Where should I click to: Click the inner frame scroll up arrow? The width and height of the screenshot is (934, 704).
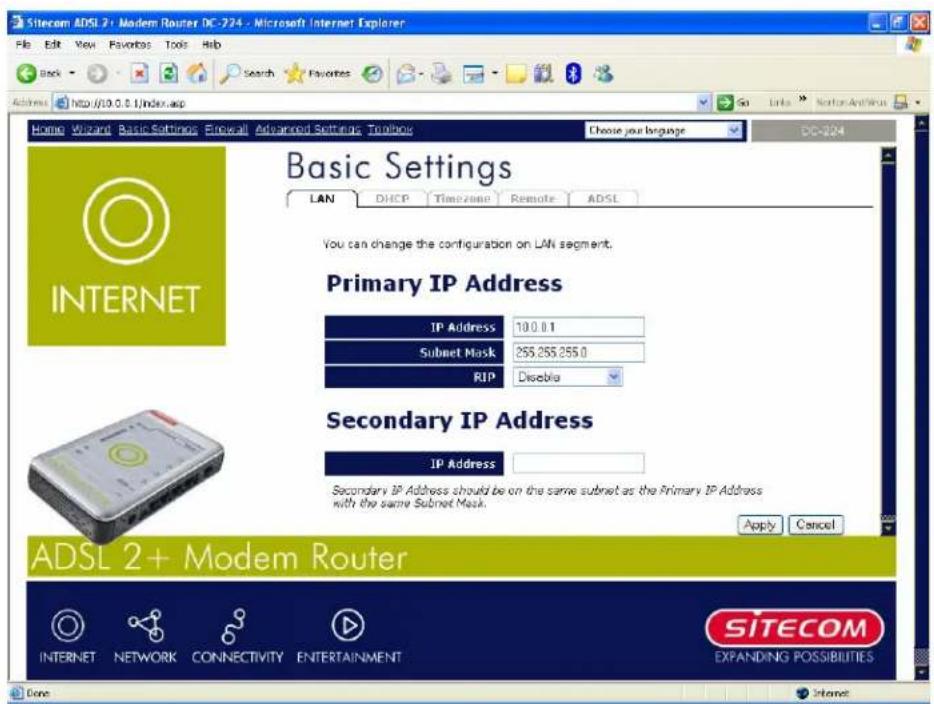888,156
